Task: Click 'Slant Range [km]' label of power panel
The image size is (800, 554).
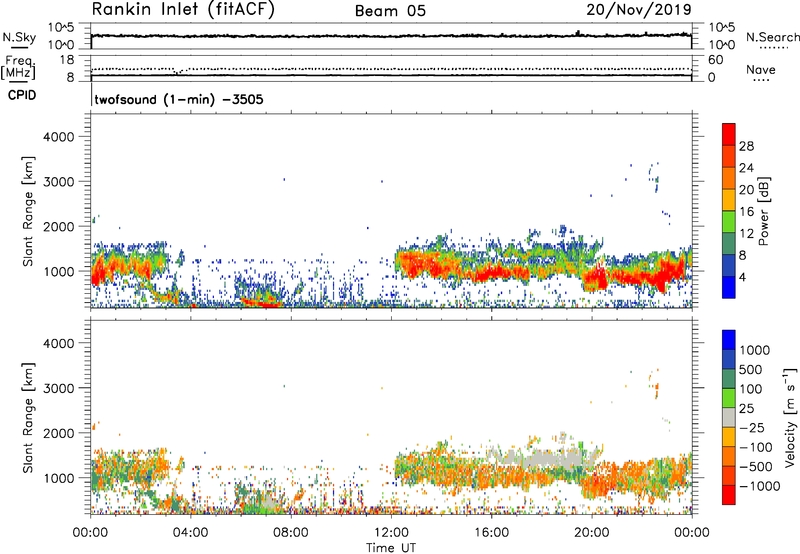Action: click(28, 211)
